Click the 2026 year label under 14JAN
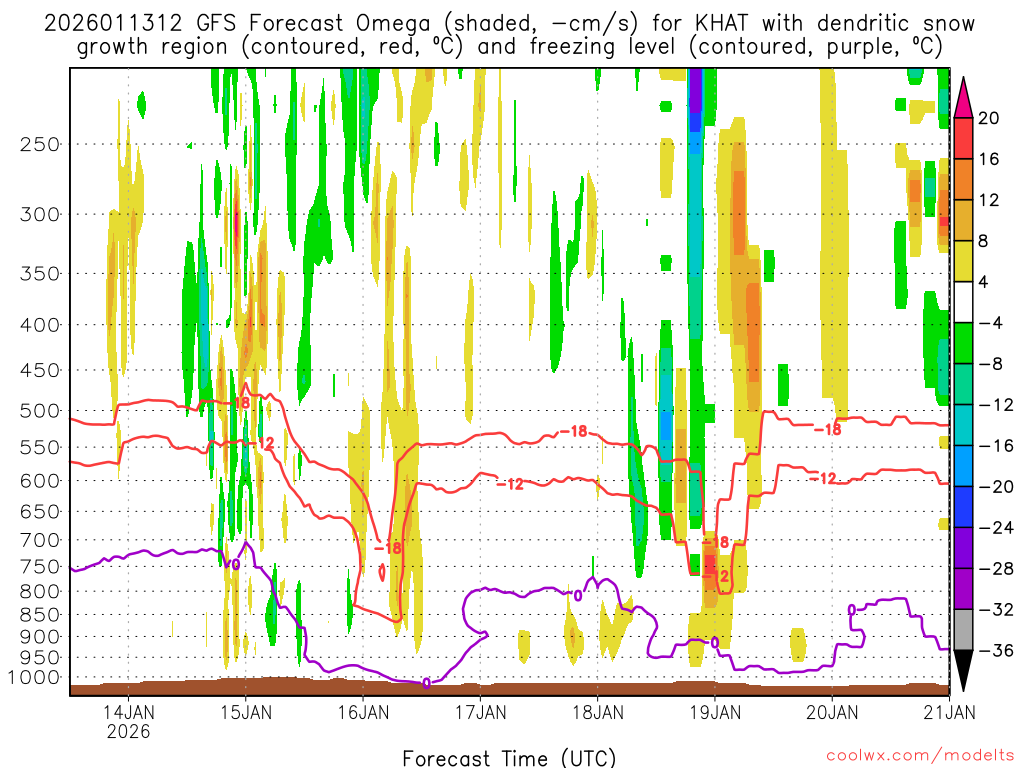The image size is (1024, 768). click(129, 731)
